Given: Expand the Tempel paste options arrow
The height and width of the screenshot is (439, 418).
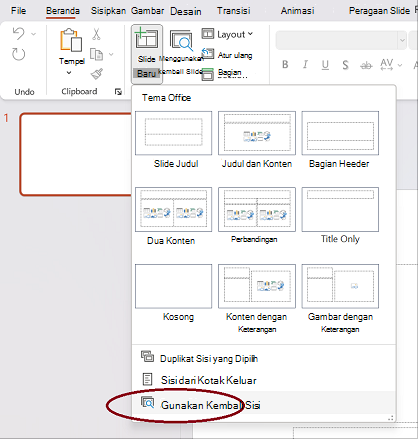Looking at the screenshot, I should click(69, 73).
